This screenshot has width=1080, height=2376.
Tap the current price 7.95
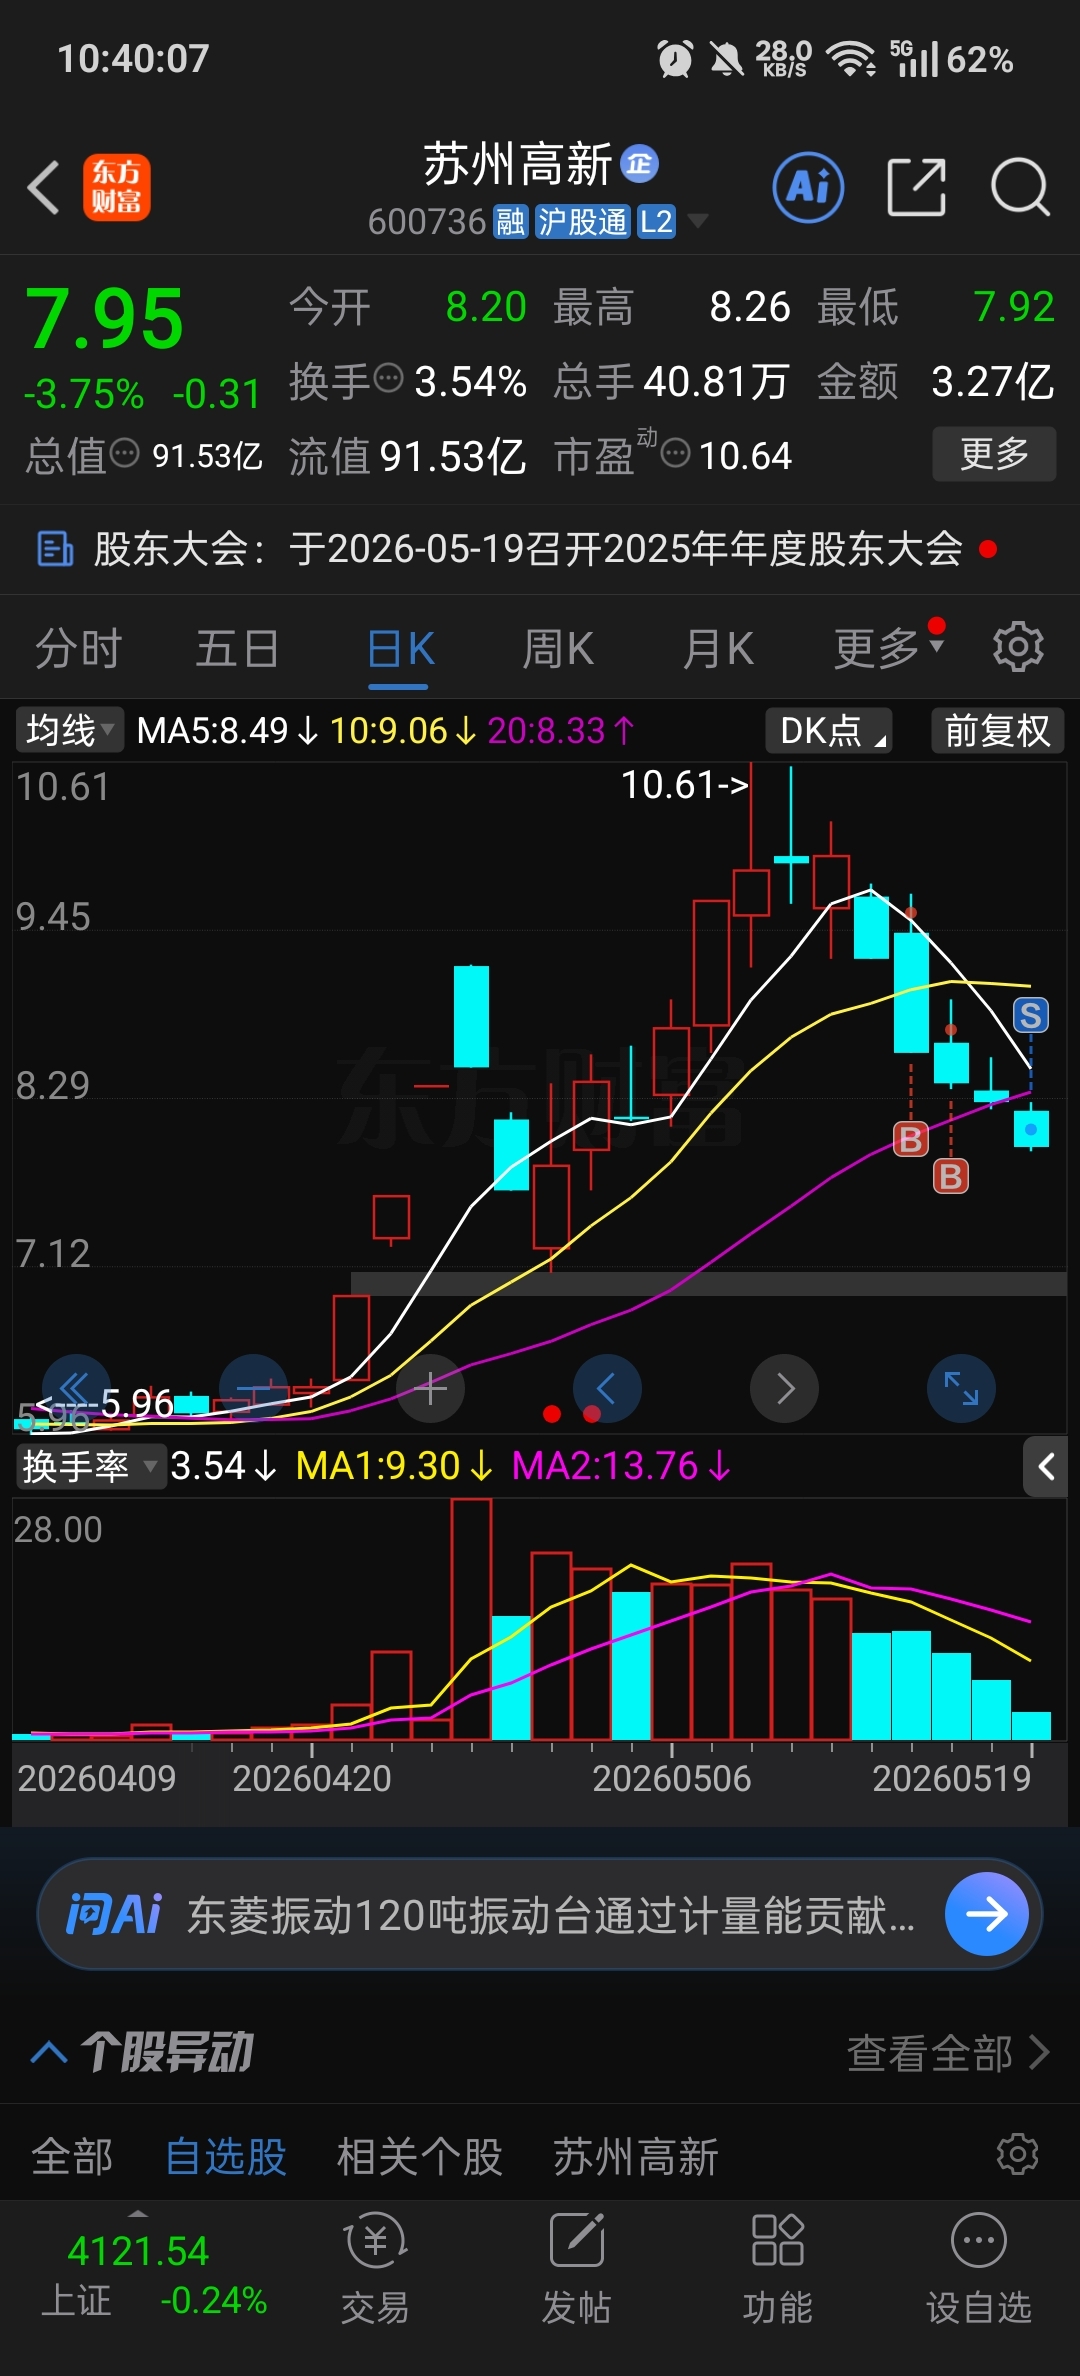click(x=105, y=319)
